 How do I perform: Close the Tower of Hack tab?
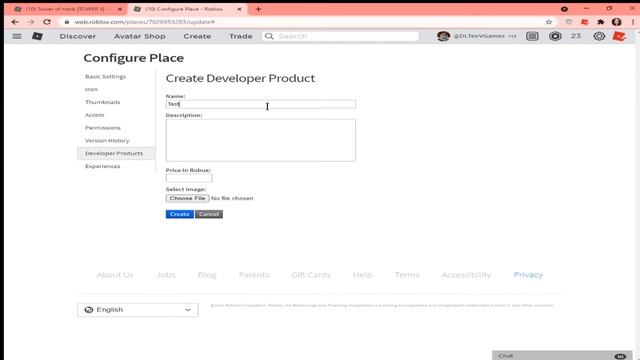pyautogui.click(x=120, y=9)
